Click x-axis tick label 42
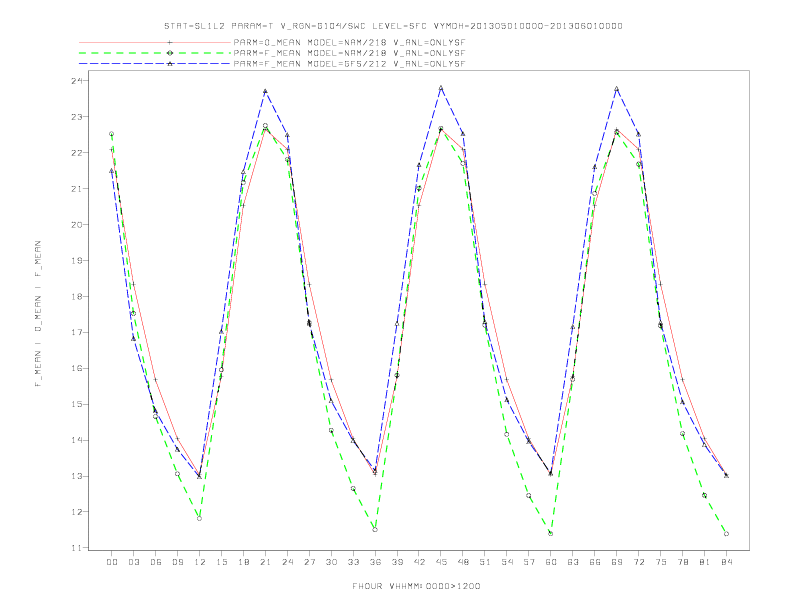The height and width of the screenshot is (612, 792). tap(419, 562)
